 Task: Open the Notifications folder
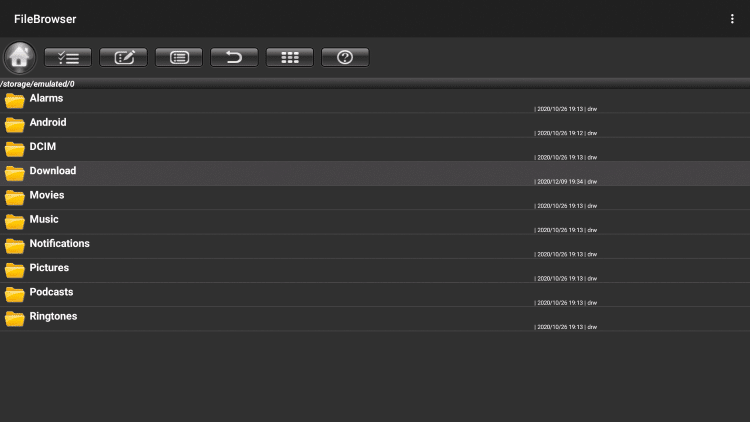click(x=59, y=244)
